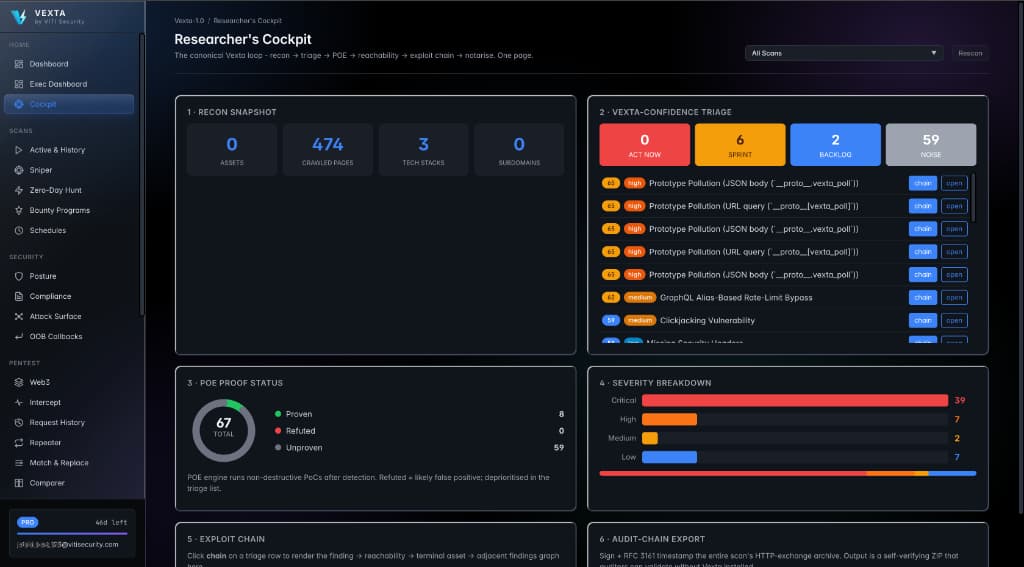Viewport: 1024px width, 567px height.
Task: Open Sniper via its crosshair icon
Action: 18,170
